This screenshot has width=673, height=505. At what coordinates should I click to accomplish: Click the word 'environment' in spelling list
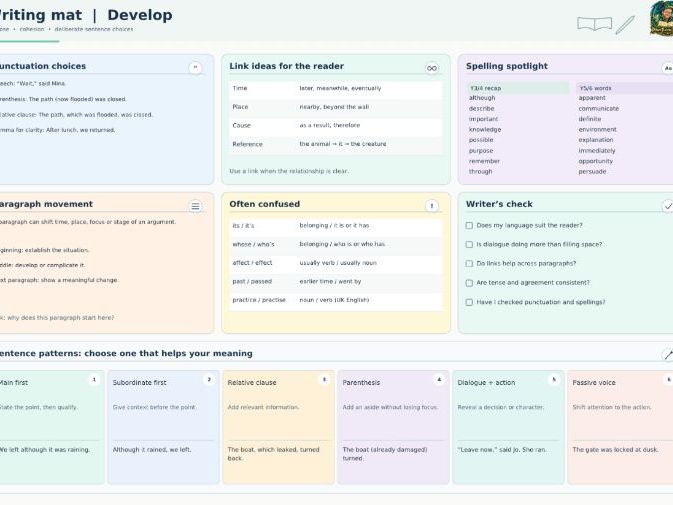597,130
